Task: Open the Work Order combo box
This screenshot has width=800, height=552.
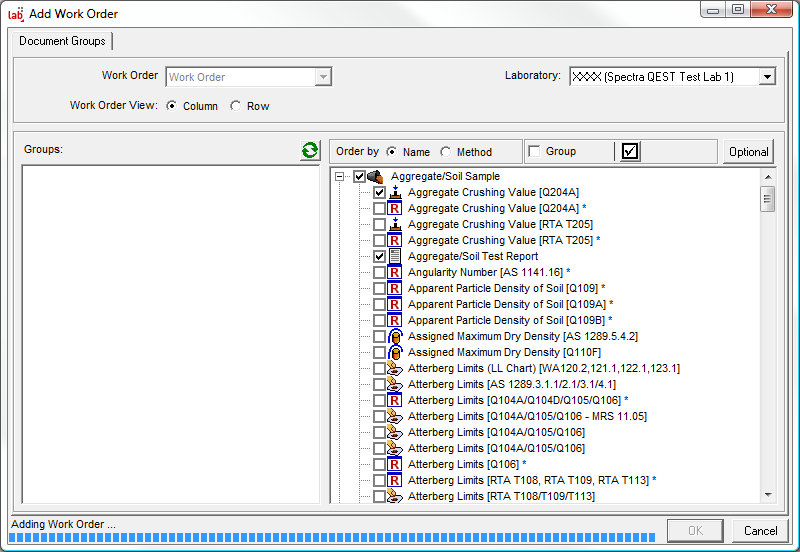Action: click(322, 77)
